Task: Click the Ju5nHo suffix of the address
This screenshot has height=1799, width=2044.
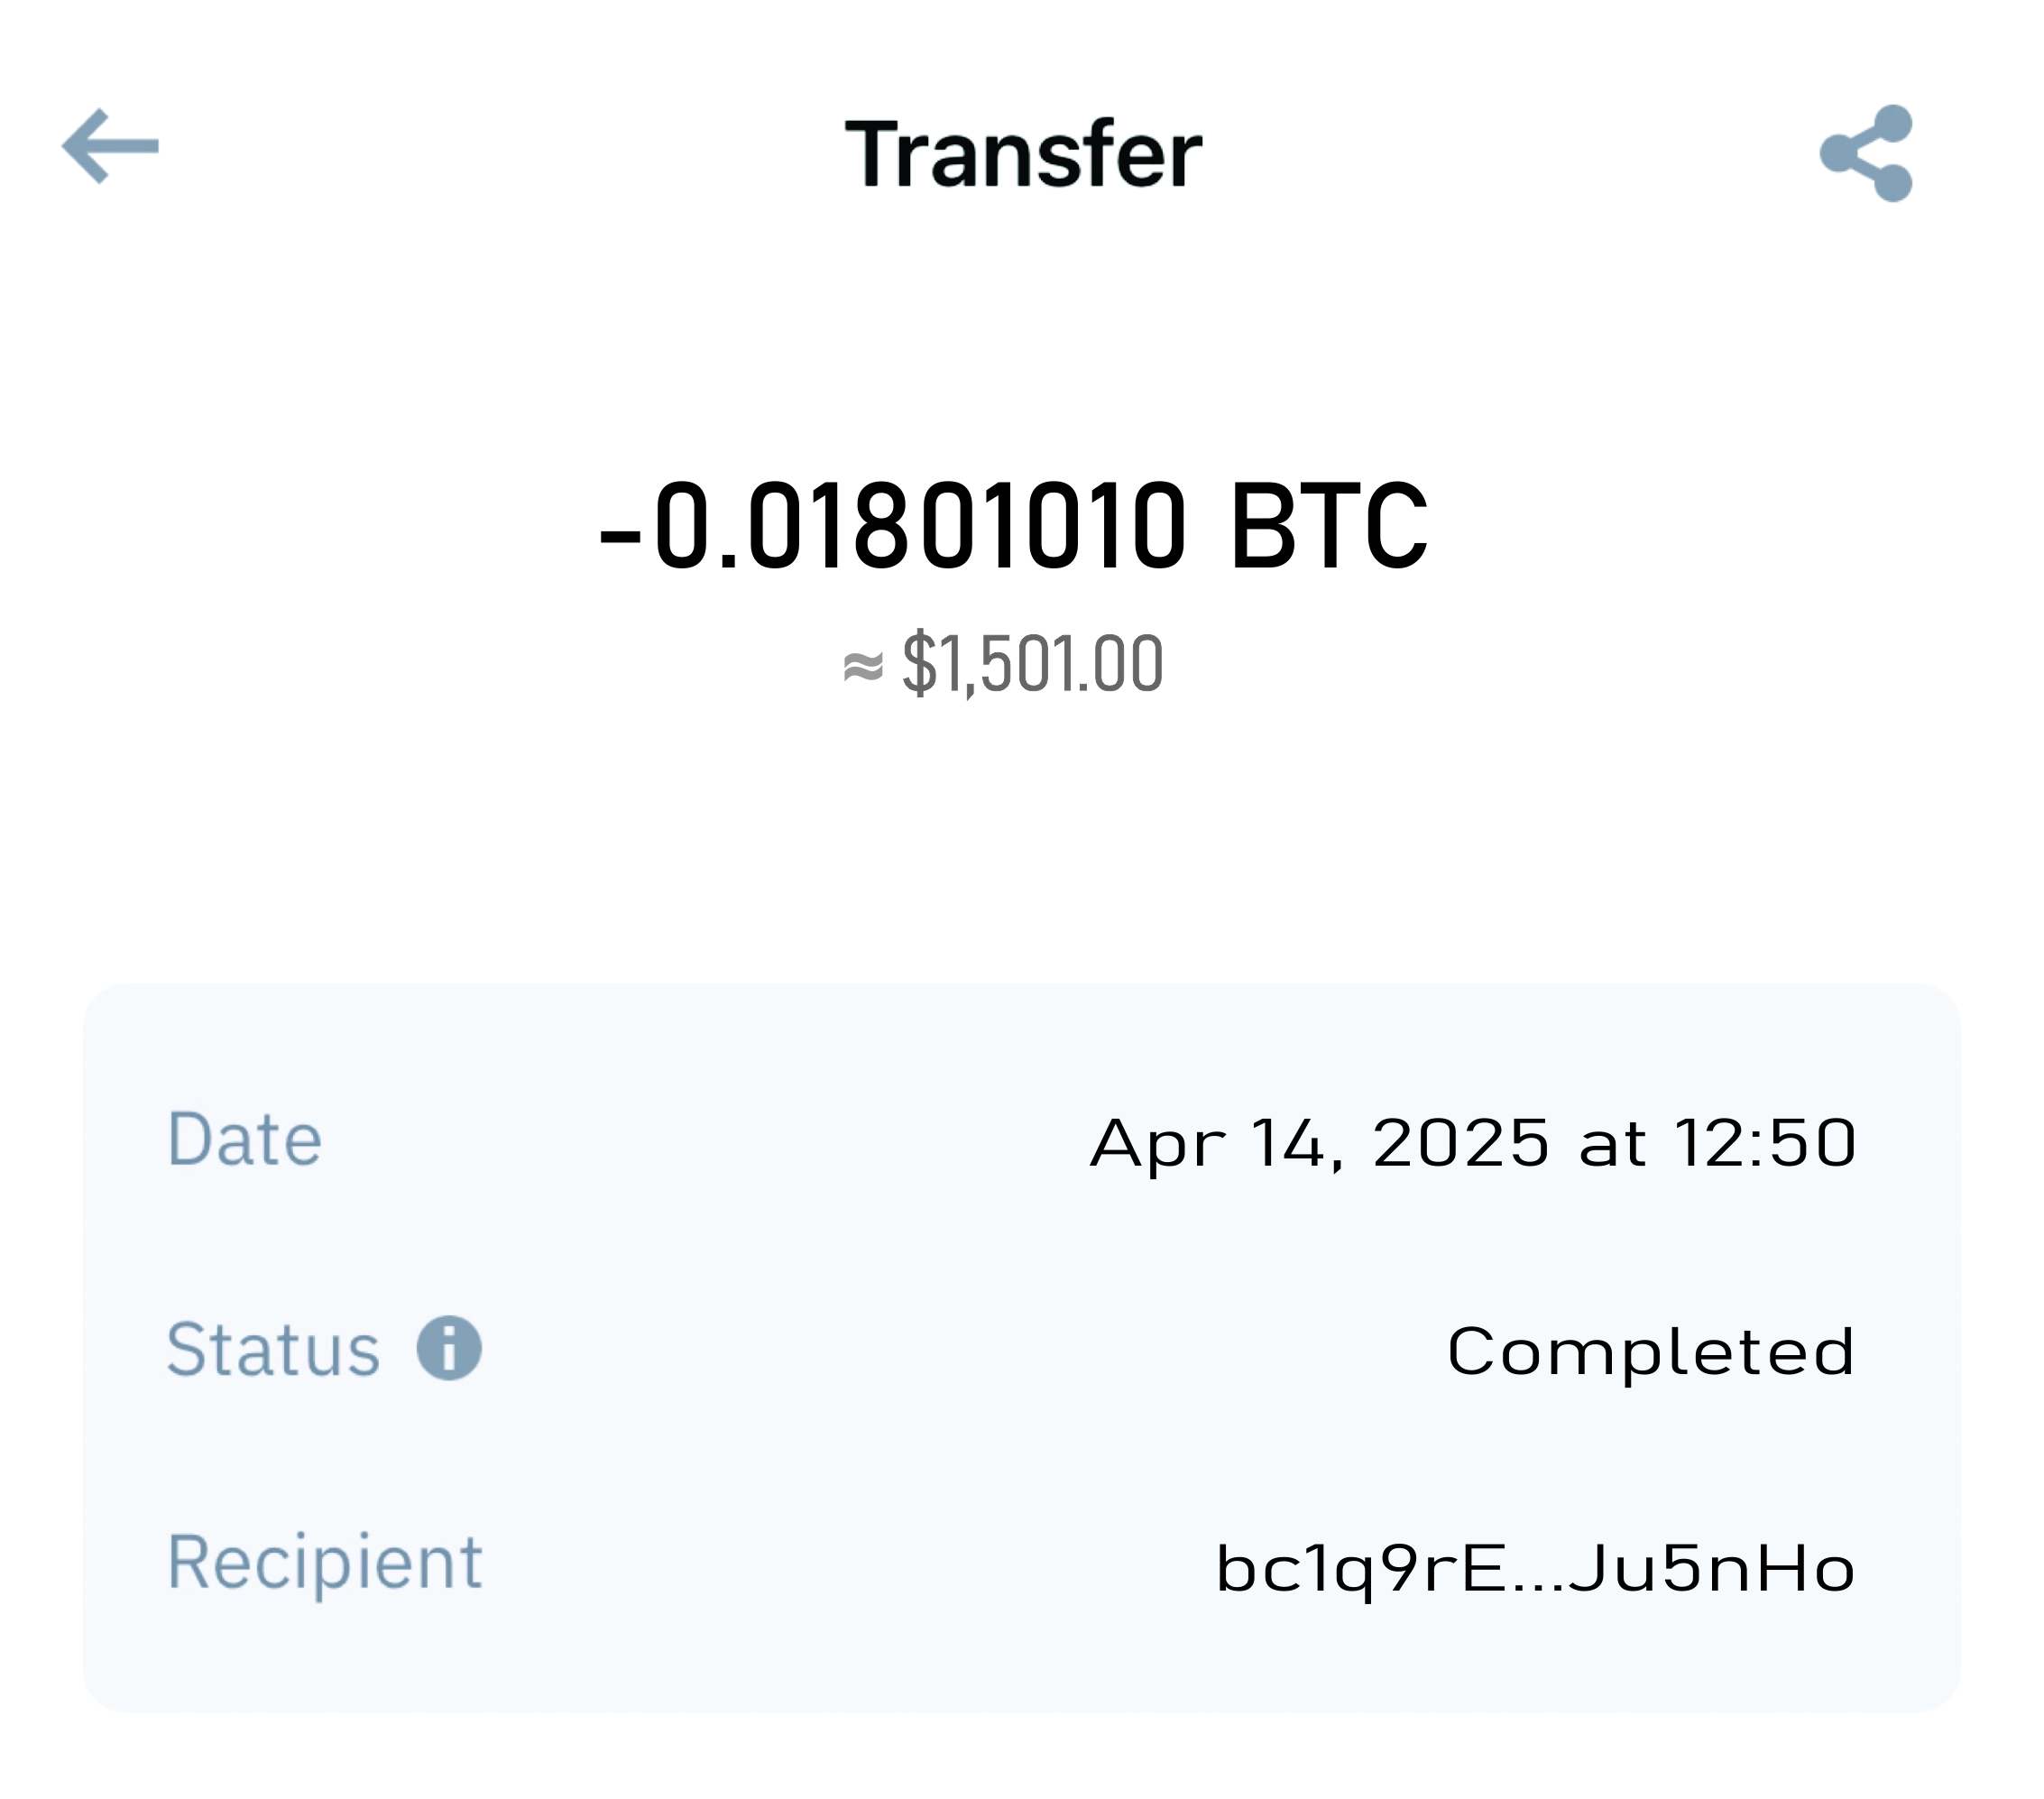Action: [1711, 1567]
